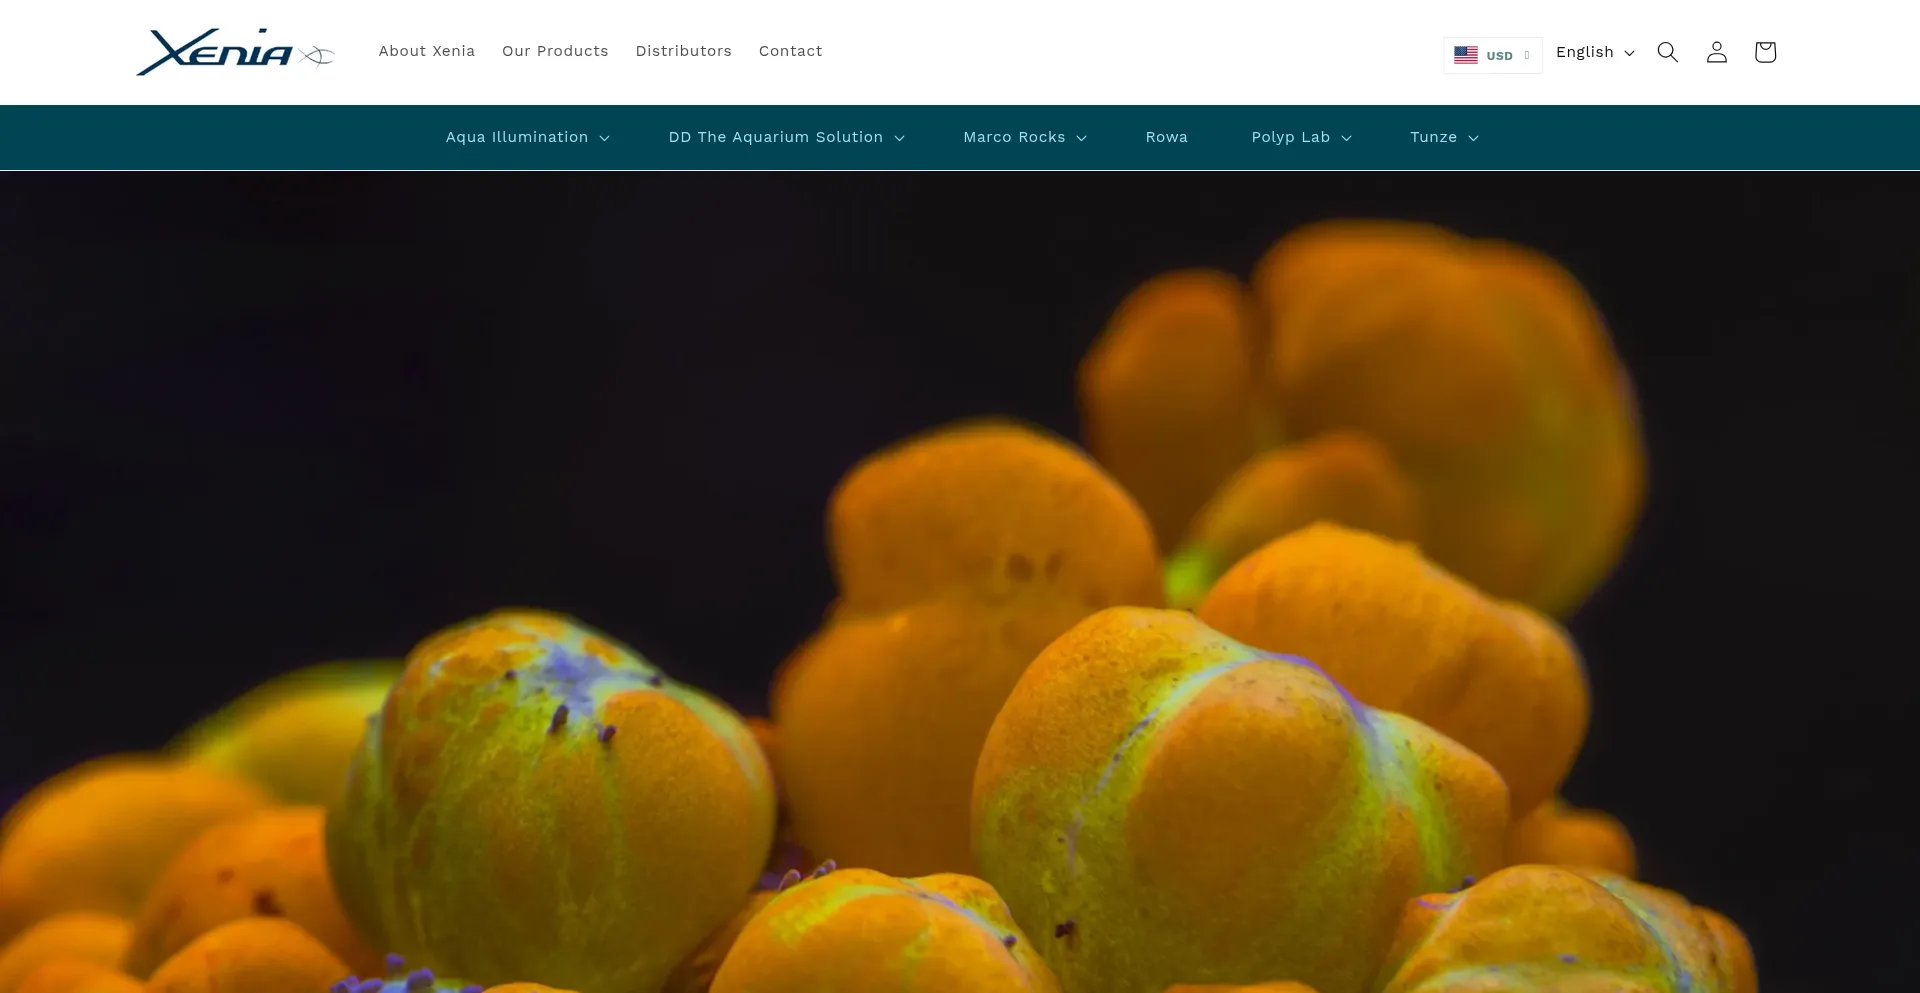Click the US flag icon
1920x993 pixels.
(1466, 55)
